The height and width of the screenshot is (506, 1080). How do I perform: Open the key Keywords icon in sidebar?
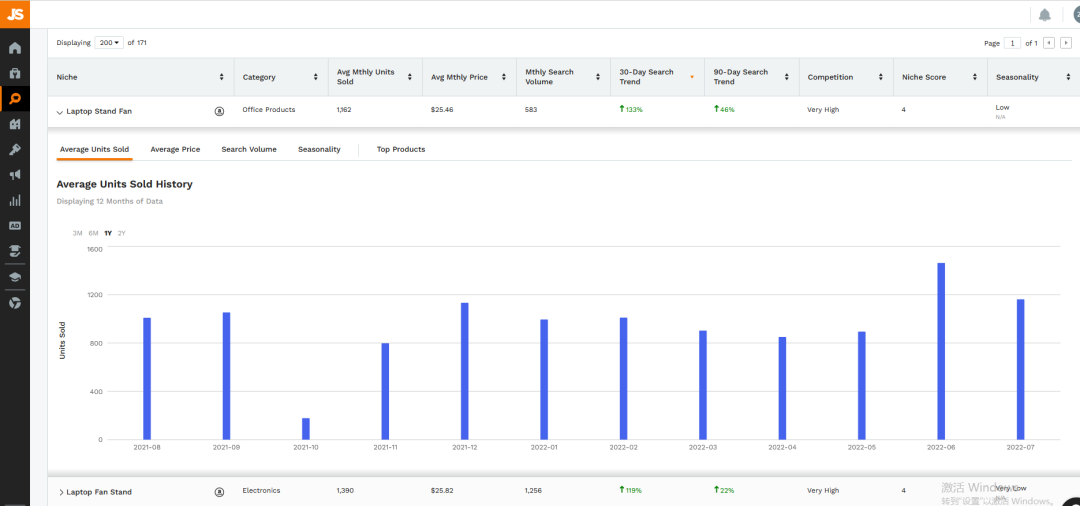coord(14,149)
